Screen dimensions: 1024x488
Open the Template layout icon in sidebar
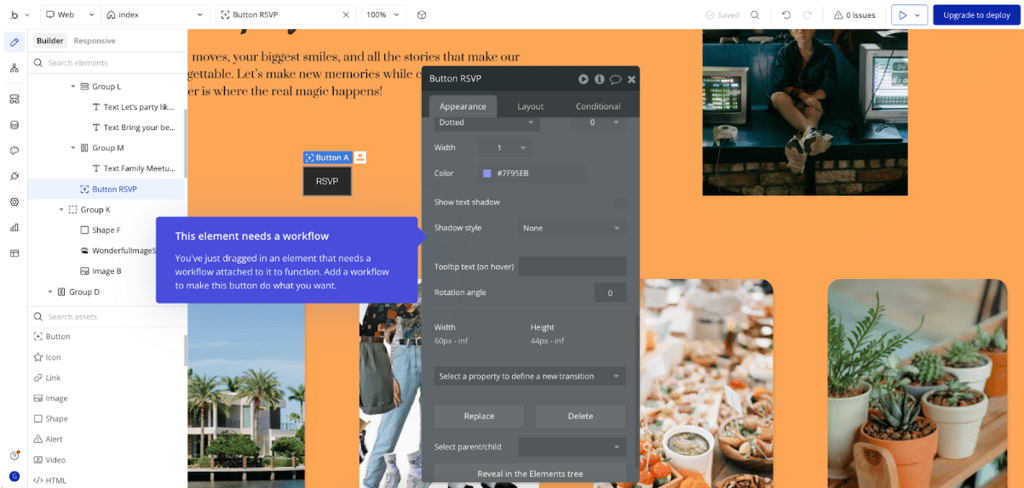point(14,253)
